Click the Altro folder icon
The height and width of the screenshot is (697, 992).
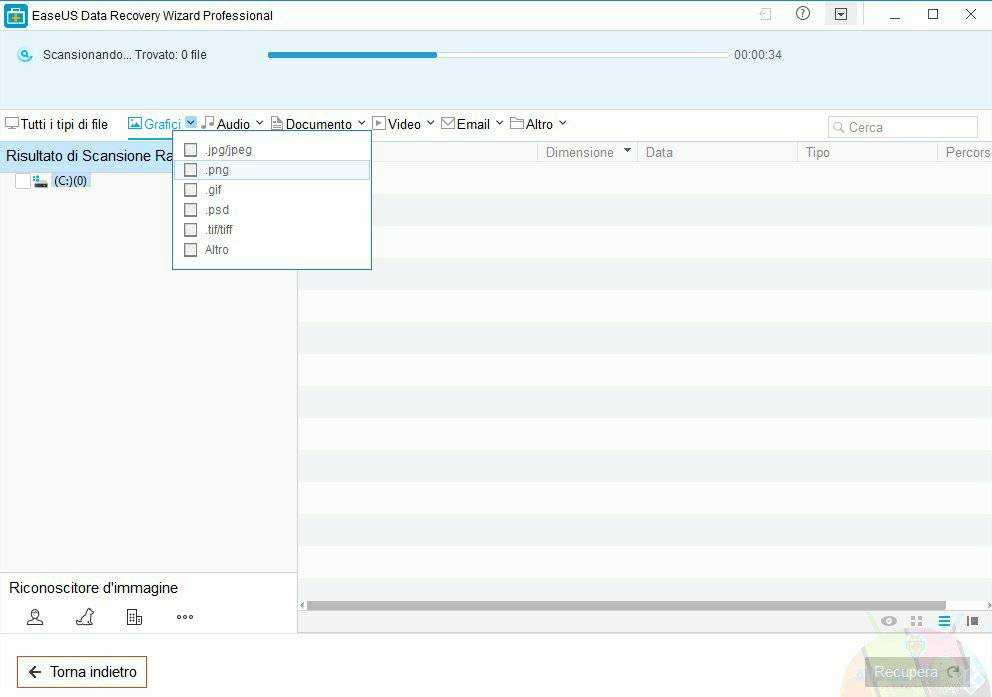(517, 123)
